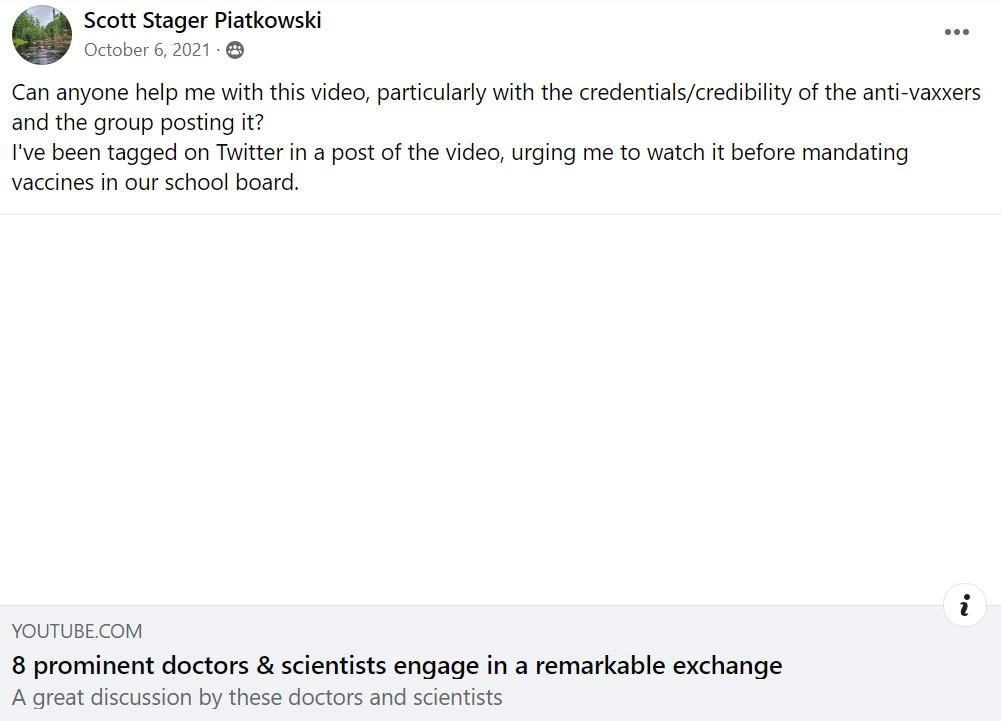Image resolution: width=1001 pixels, height=721 pixels.
Task: Open '8 prominent doctors & scientists' video link
Action: [396, 665]
